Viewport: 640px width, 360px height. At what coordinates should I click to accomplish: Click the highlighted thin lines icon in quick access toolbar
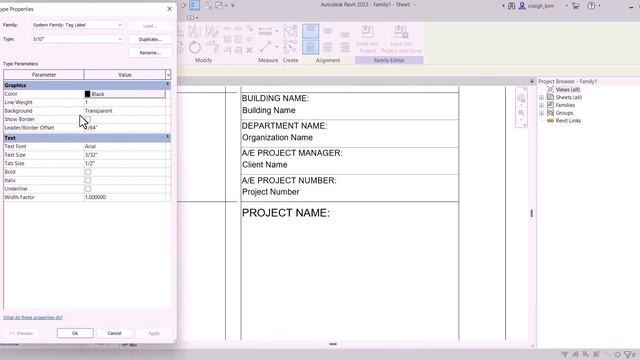click(194, 5)
